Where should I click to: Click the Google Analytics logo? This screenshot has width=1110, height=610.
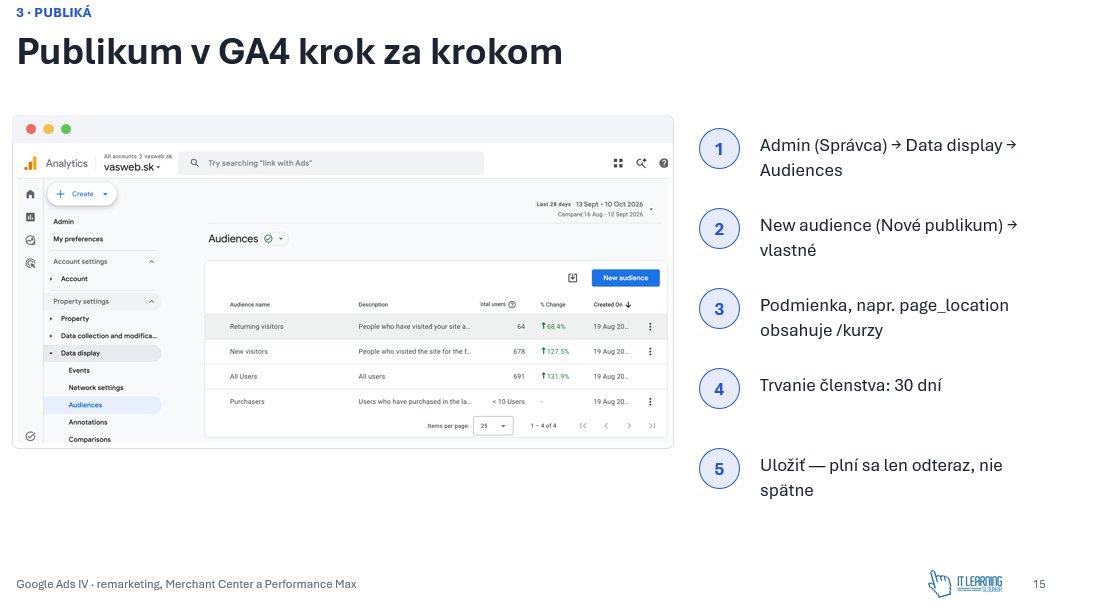(x=30, y=163)
